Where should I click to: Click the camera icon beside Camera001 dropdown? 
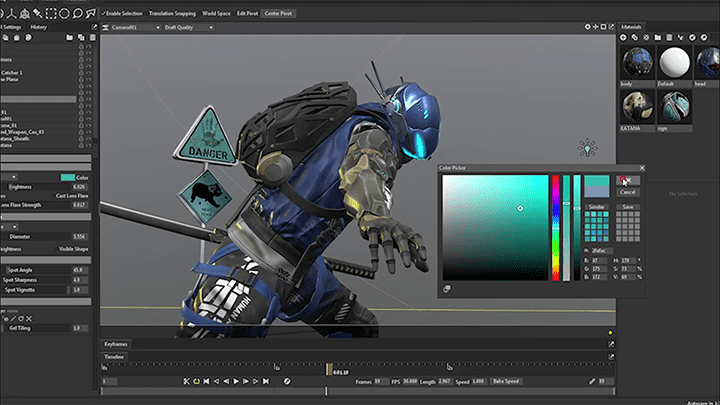[106, 28]
